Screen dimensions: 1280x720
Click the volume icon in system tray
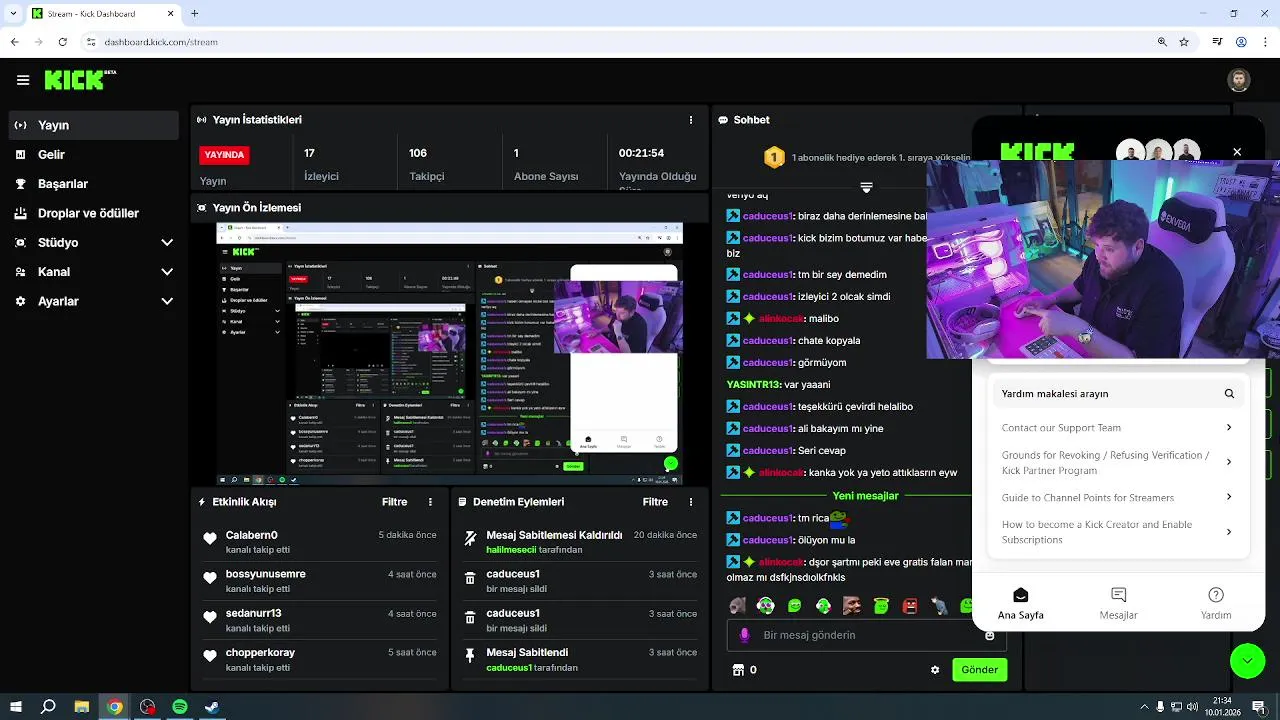coord(1192,707)
